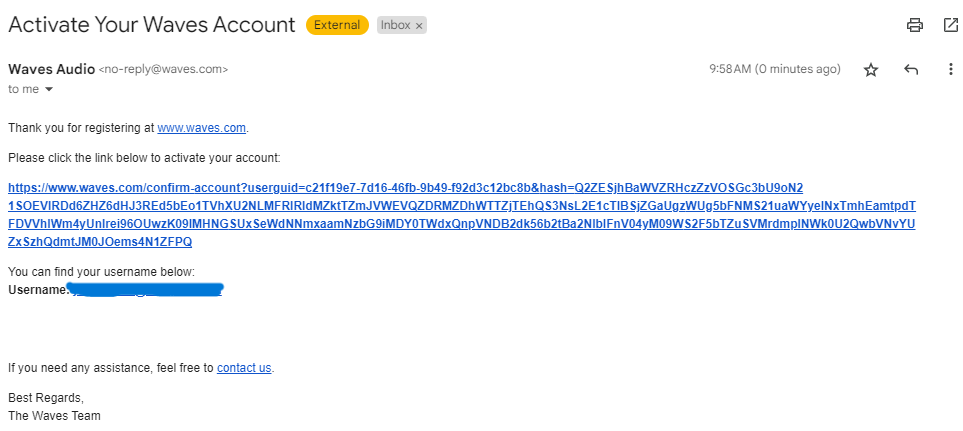The image size is (963, 431).
Task: Click the "Activate Your Waves Account" subject
Action: 152,25
